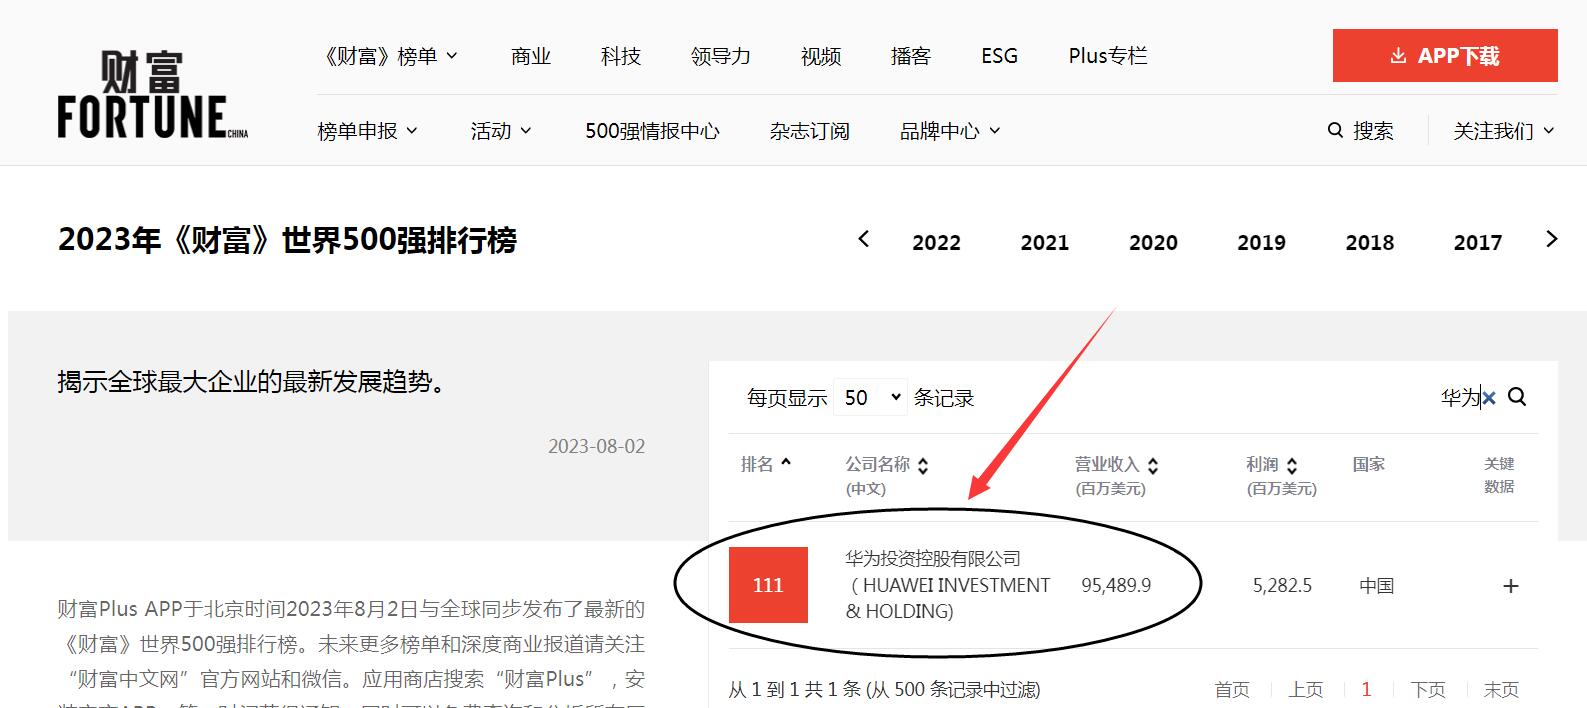This screenshot has width=1587, height=708.
Task: Click the 国家 column header
Action: click(x=1369, y=464)
